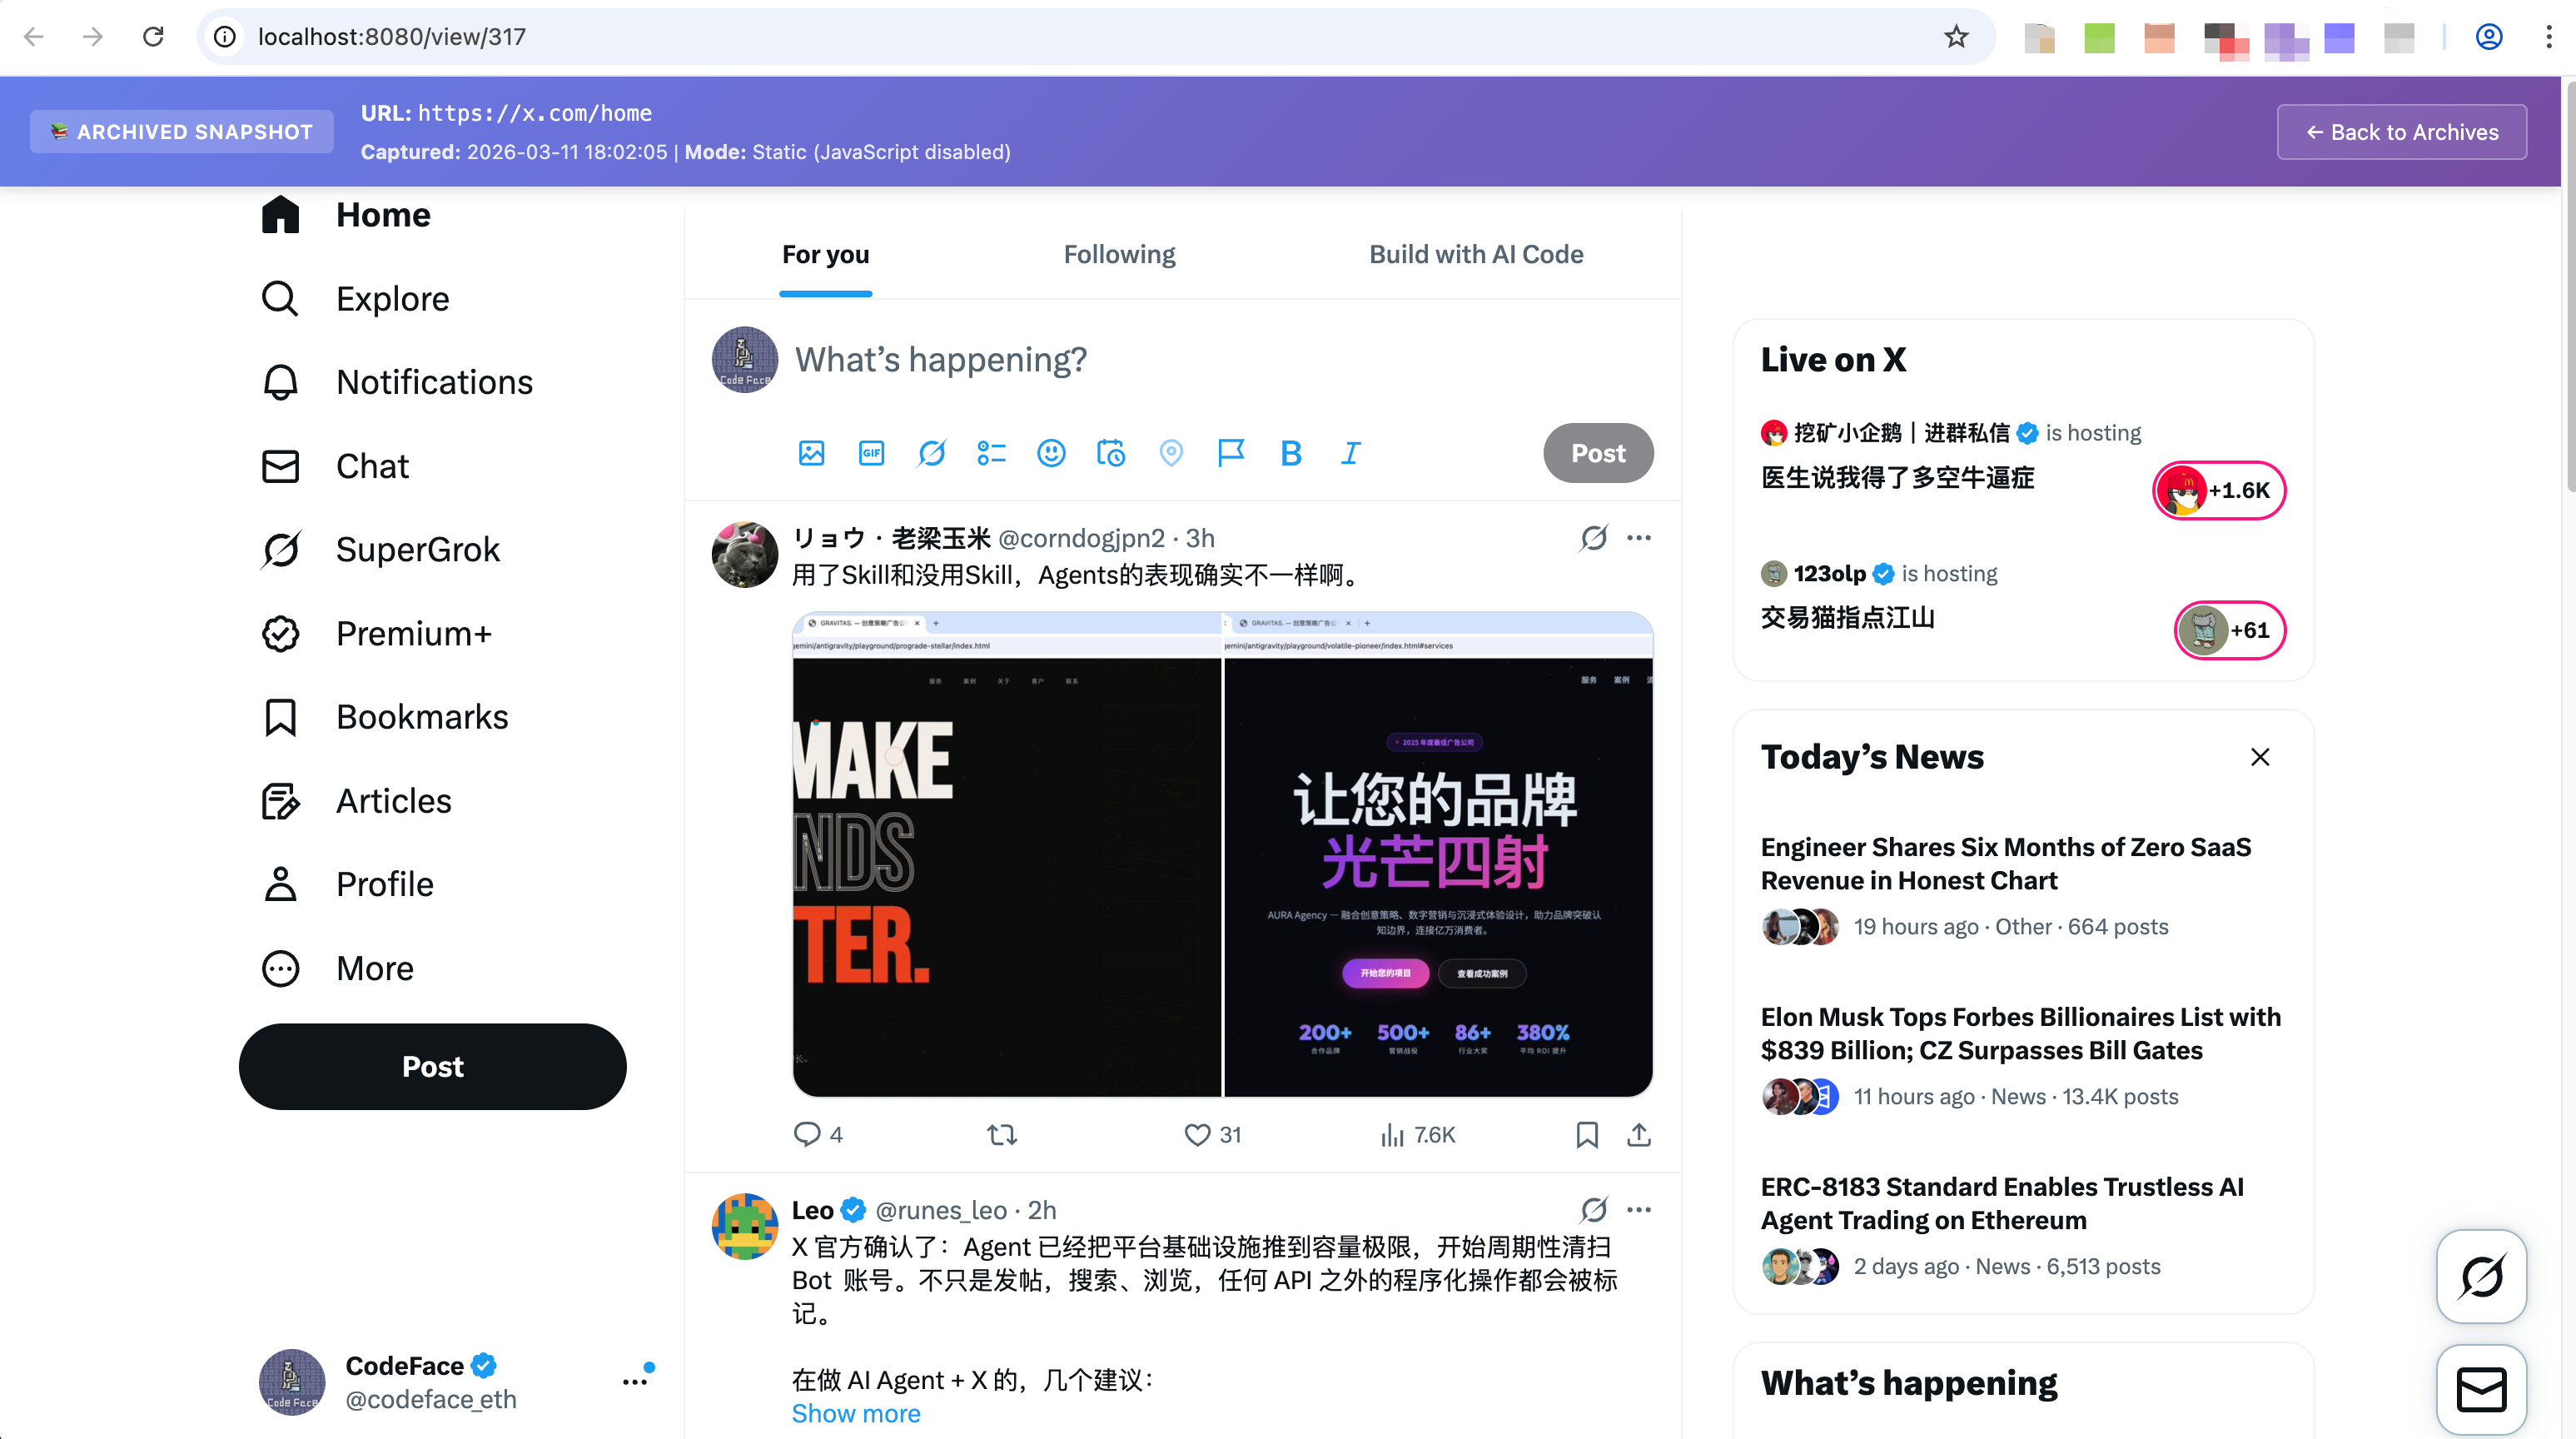The width and height of the screenshot is (2576, 1439).
Task: Add media image to the post
Action: pos(811,453)
